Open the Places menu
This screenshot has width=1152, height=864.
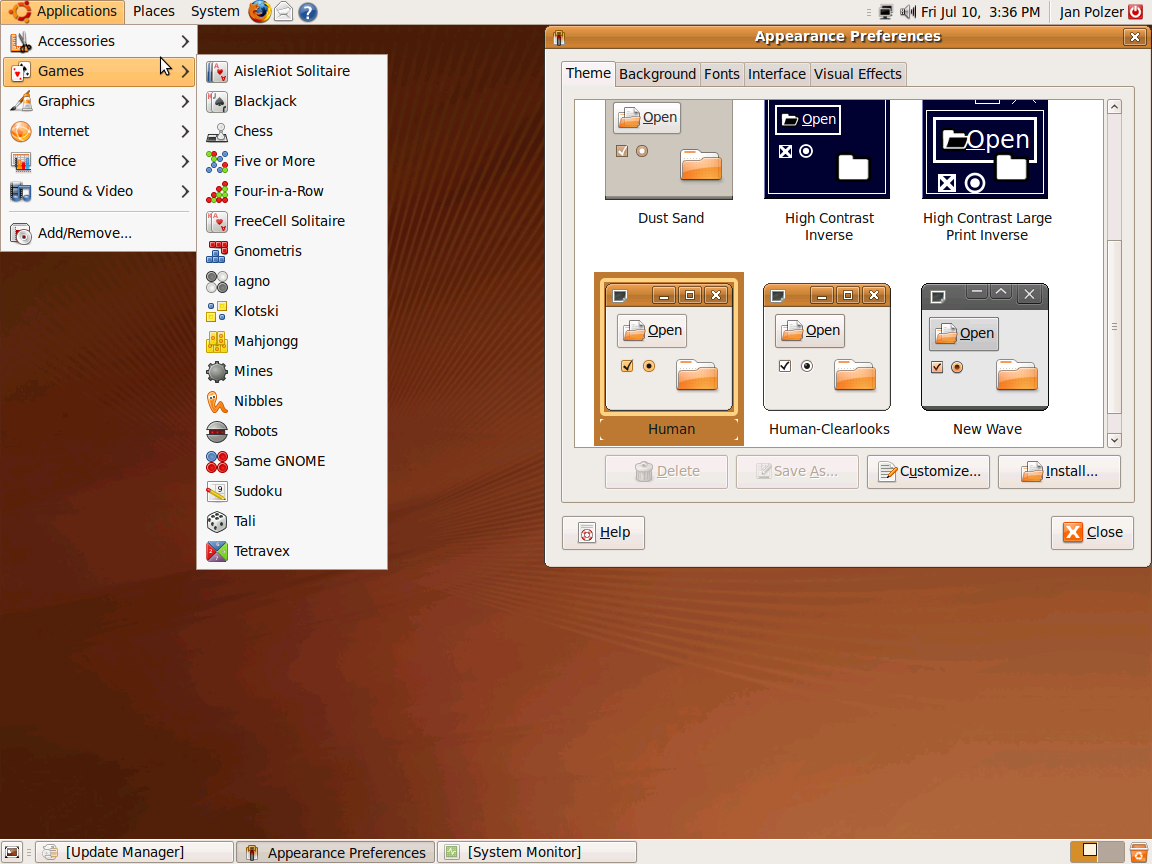tap(154, 12)
